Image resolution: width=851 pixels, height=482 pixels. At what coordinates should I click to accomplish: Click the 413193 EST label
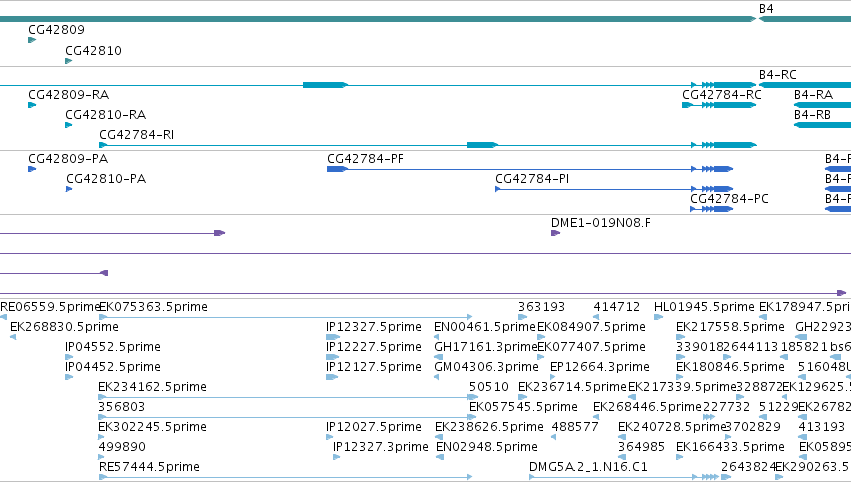coord(821,427)
